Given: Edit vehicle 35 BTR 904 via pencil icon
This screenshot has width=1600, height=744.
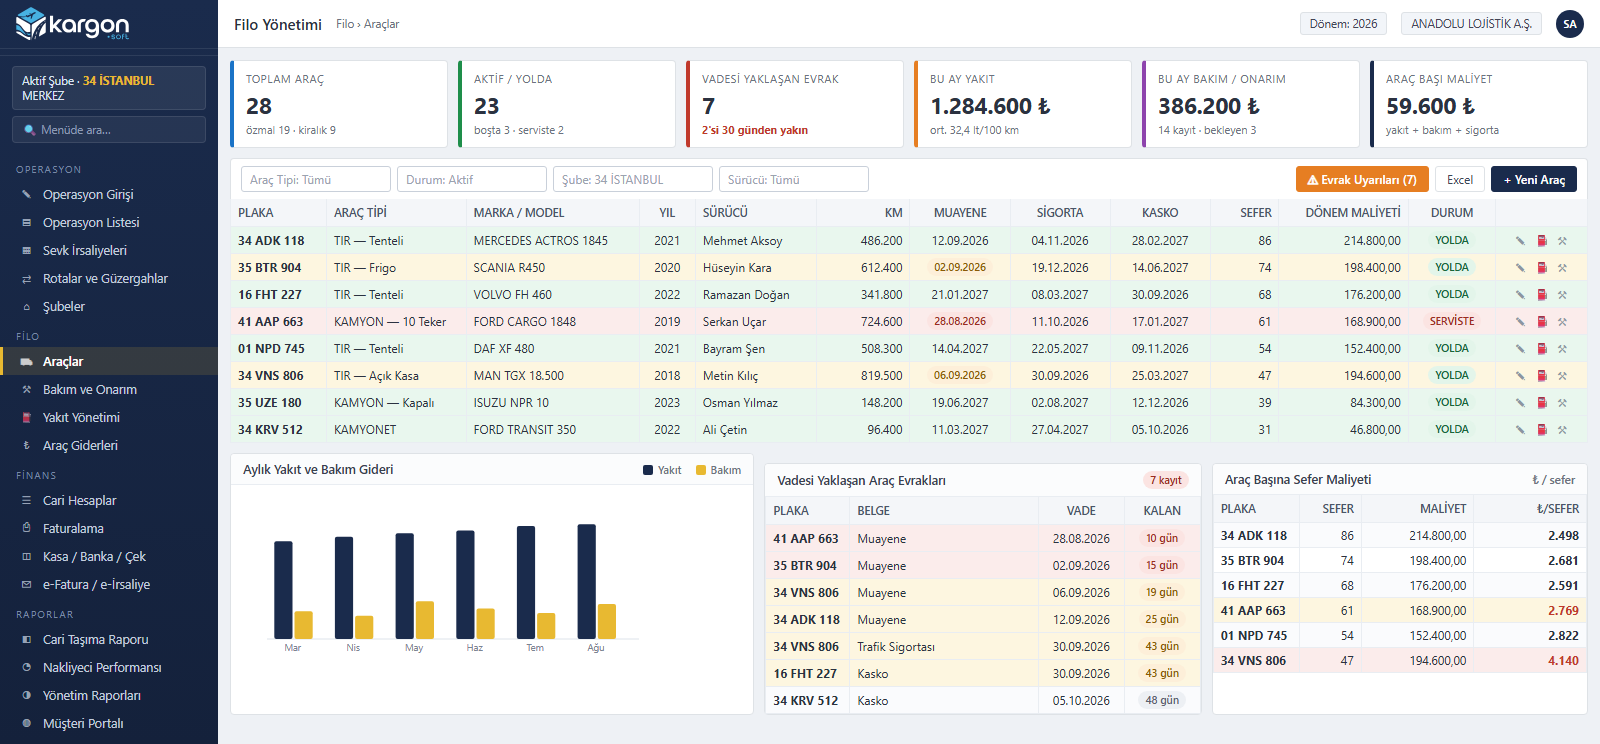Looking at the screenshot, I should click(1520, 268).
